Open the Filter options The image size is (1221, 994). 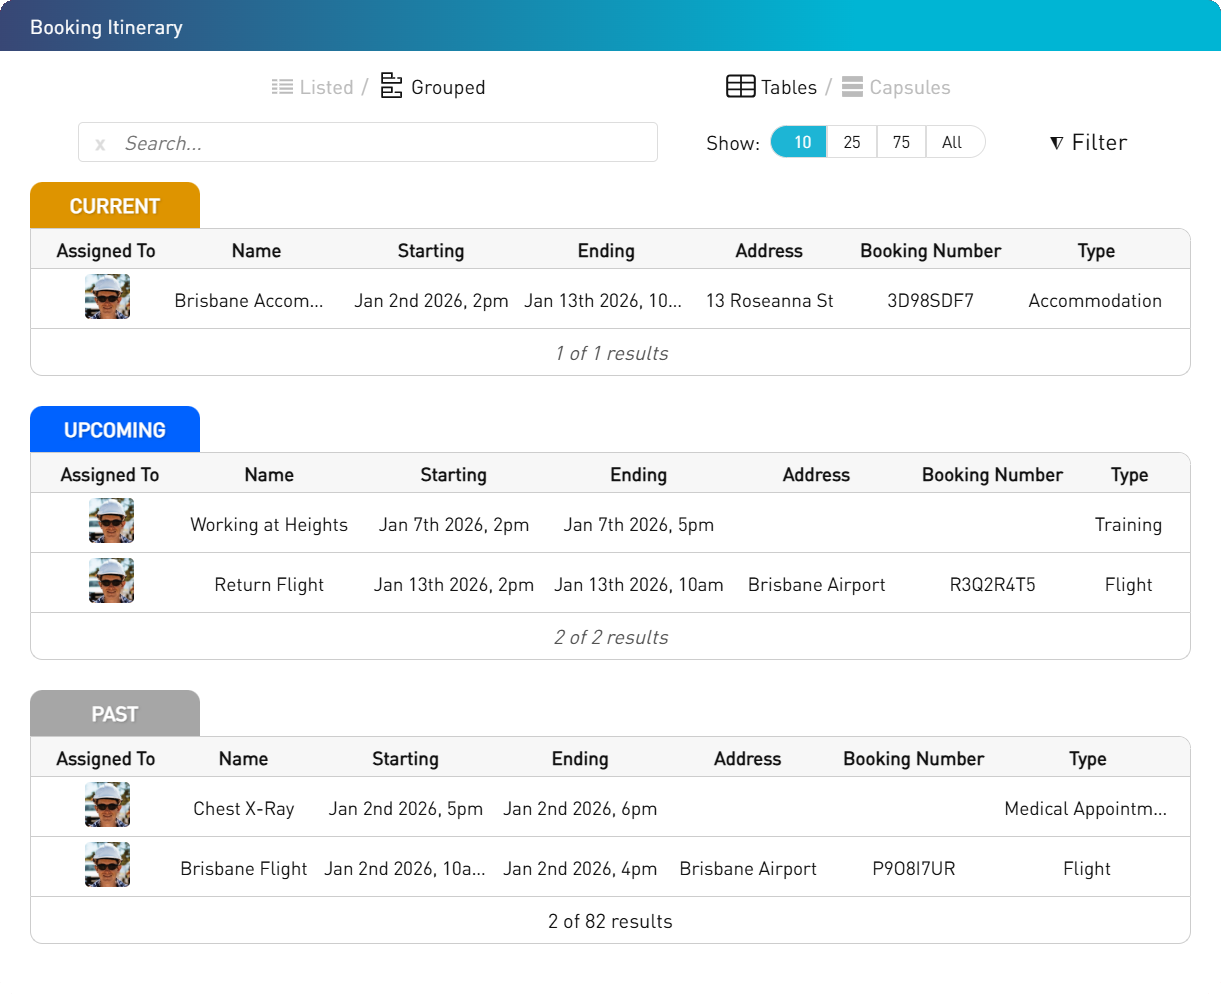(x=1087, y=142)
